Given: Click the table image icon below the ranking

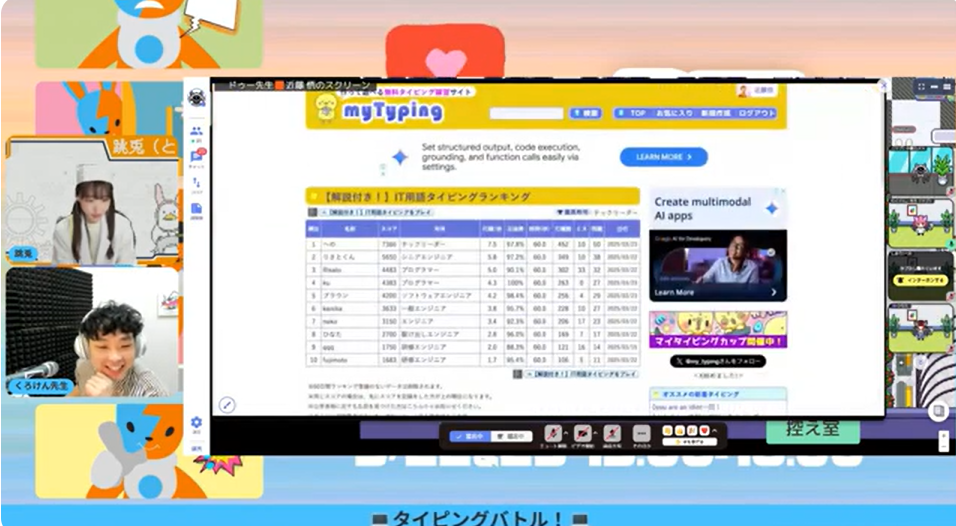Looking at the screenshot, I should (517, 374).
